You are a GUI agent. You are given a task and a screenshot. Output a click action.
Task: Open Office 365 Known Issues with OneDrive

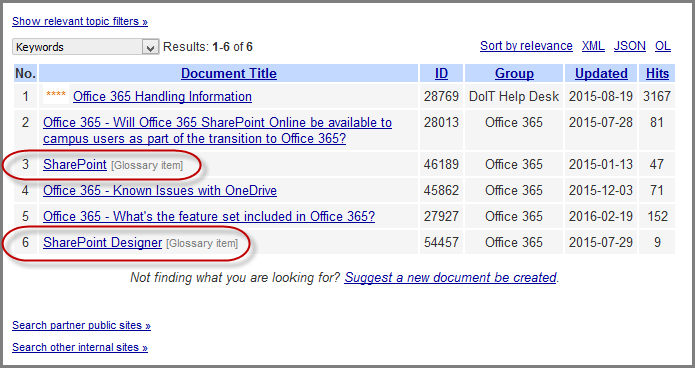coord(160,191)
